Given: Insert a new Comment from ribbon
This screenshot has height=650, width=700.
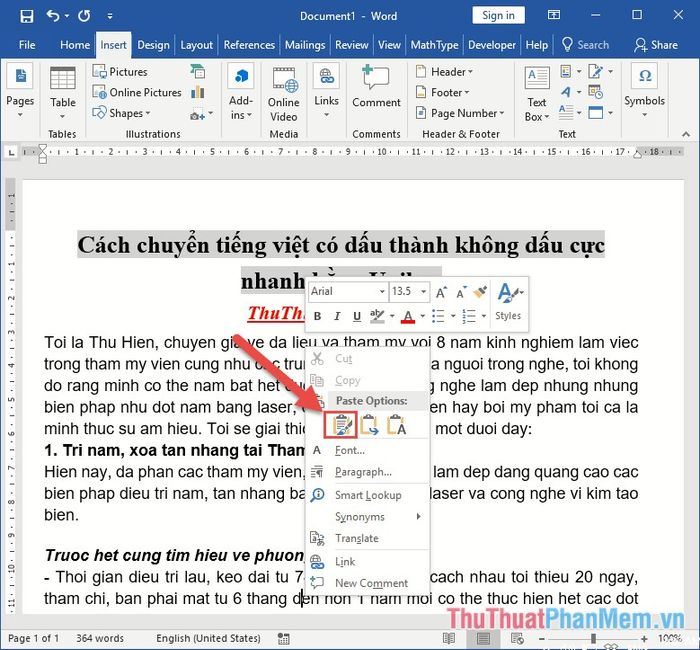Looking at the screenshot, I should point(376,88).
